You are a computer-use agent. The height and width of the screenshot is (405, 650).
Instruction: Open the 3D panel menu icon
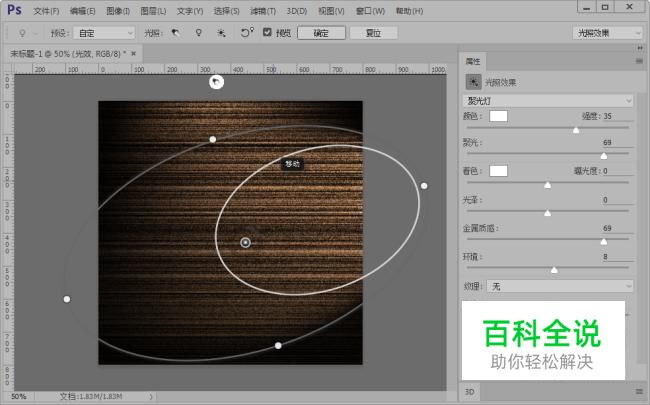[x=639, y=391]
